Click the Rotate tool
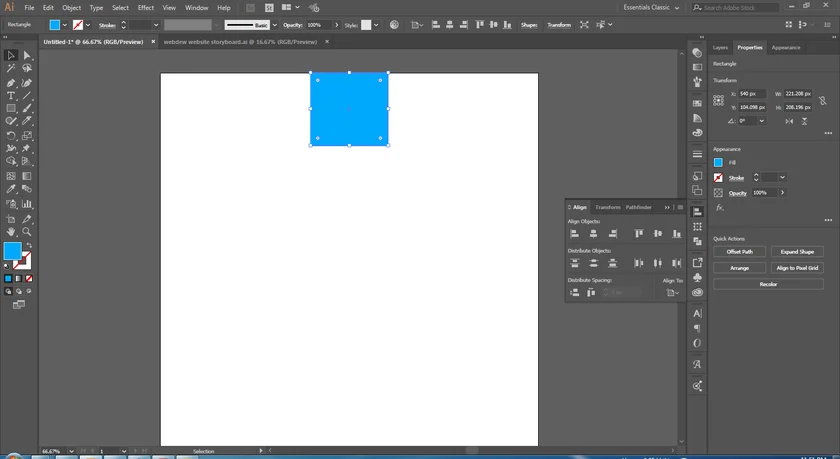The width and height of the screenshot is (840, 459). click(x=11, y=135)
